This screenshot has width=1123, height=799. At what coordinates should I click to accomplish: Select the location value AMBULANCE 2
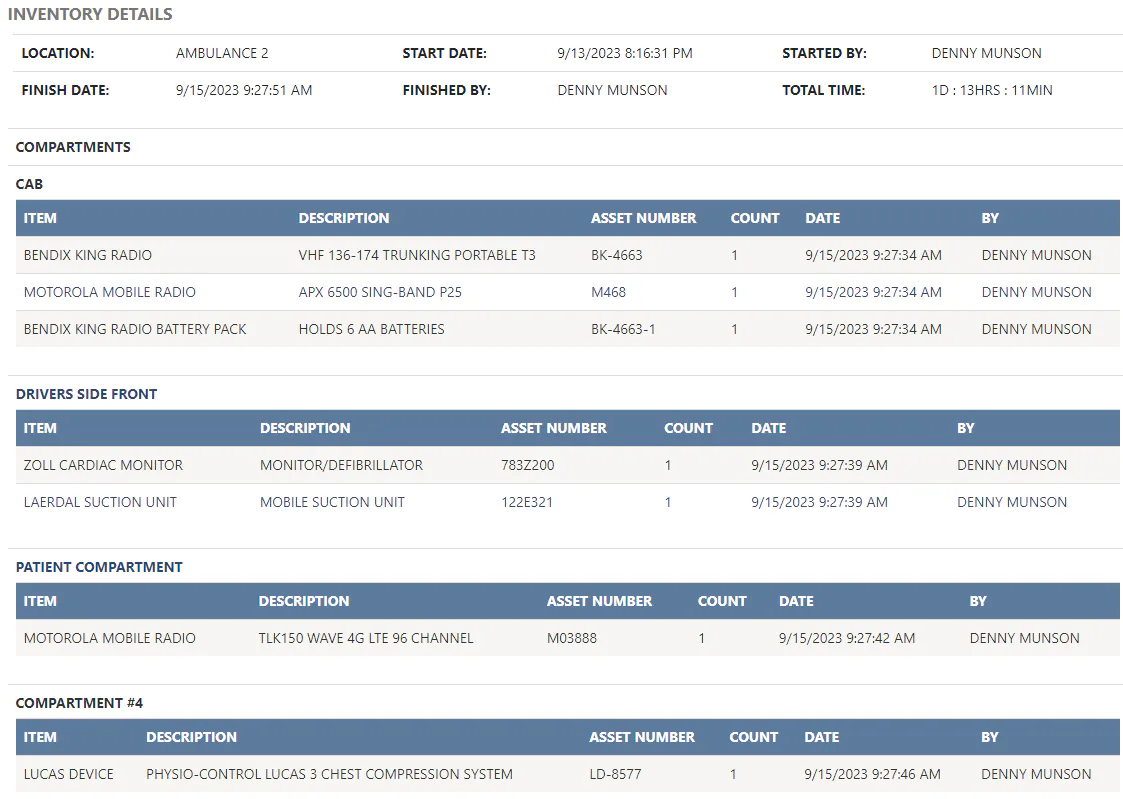tap(222, 53)
